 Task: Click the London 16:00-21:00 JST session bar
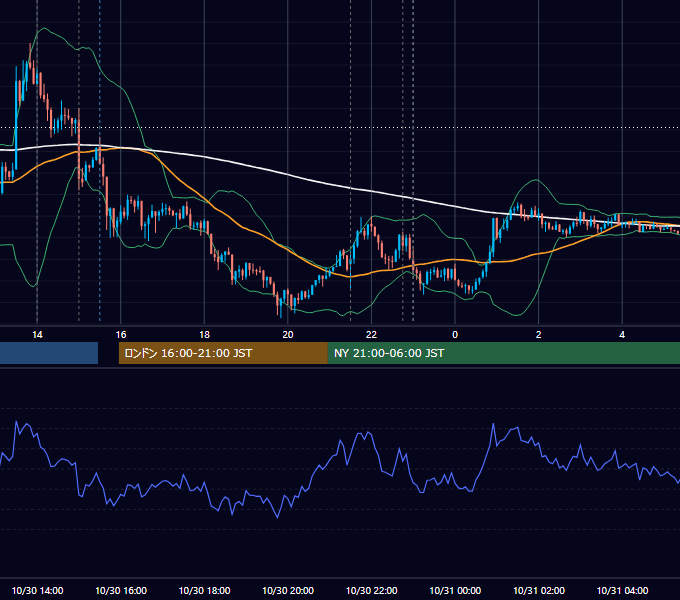pos(223,353)
